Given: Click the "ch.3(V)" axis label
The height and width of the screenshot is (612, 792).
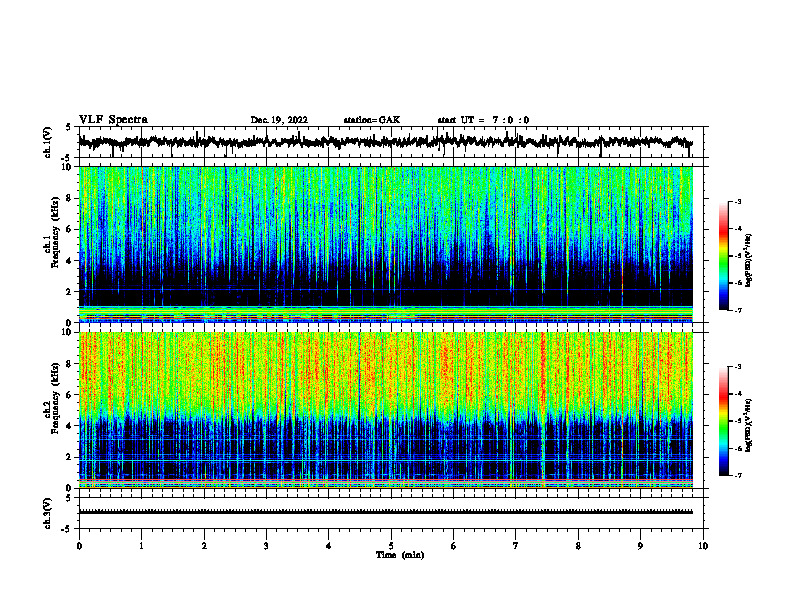Looking at the screenshot, I should click(48, 513).
